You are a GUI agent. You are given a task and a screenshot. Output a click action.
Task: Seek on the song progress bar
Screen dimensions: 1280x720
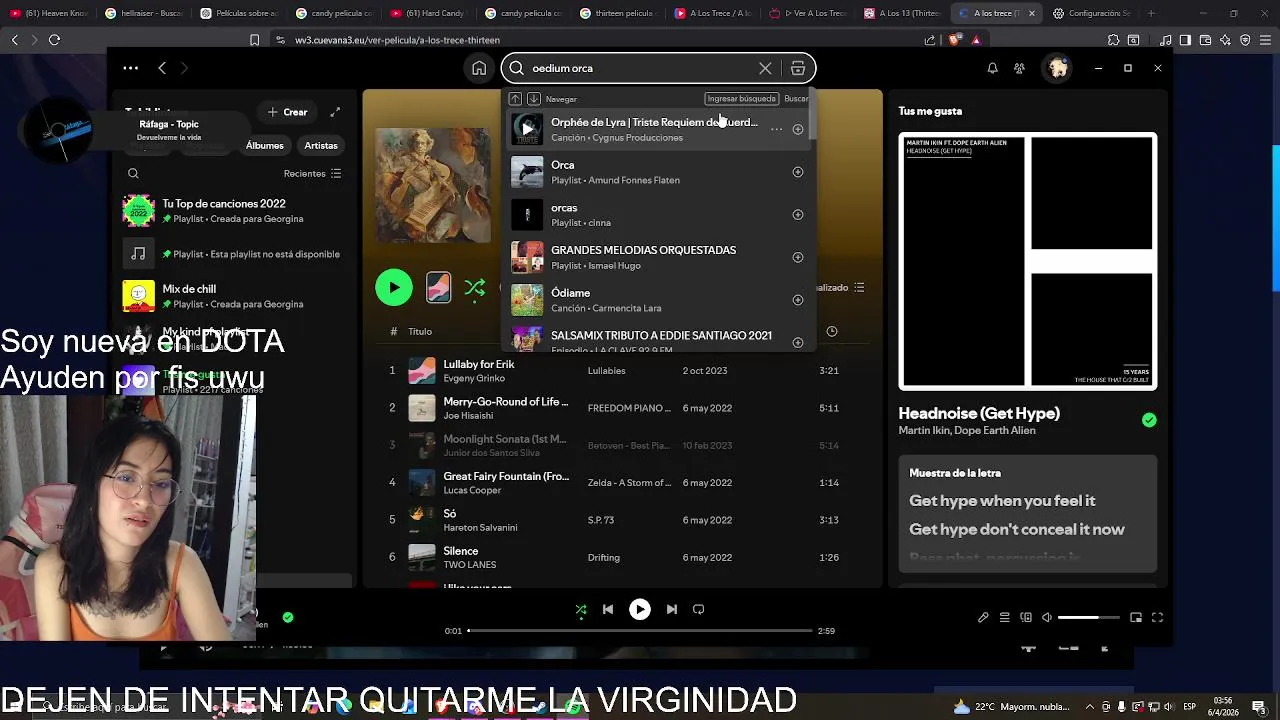click(x=640, y=631)
